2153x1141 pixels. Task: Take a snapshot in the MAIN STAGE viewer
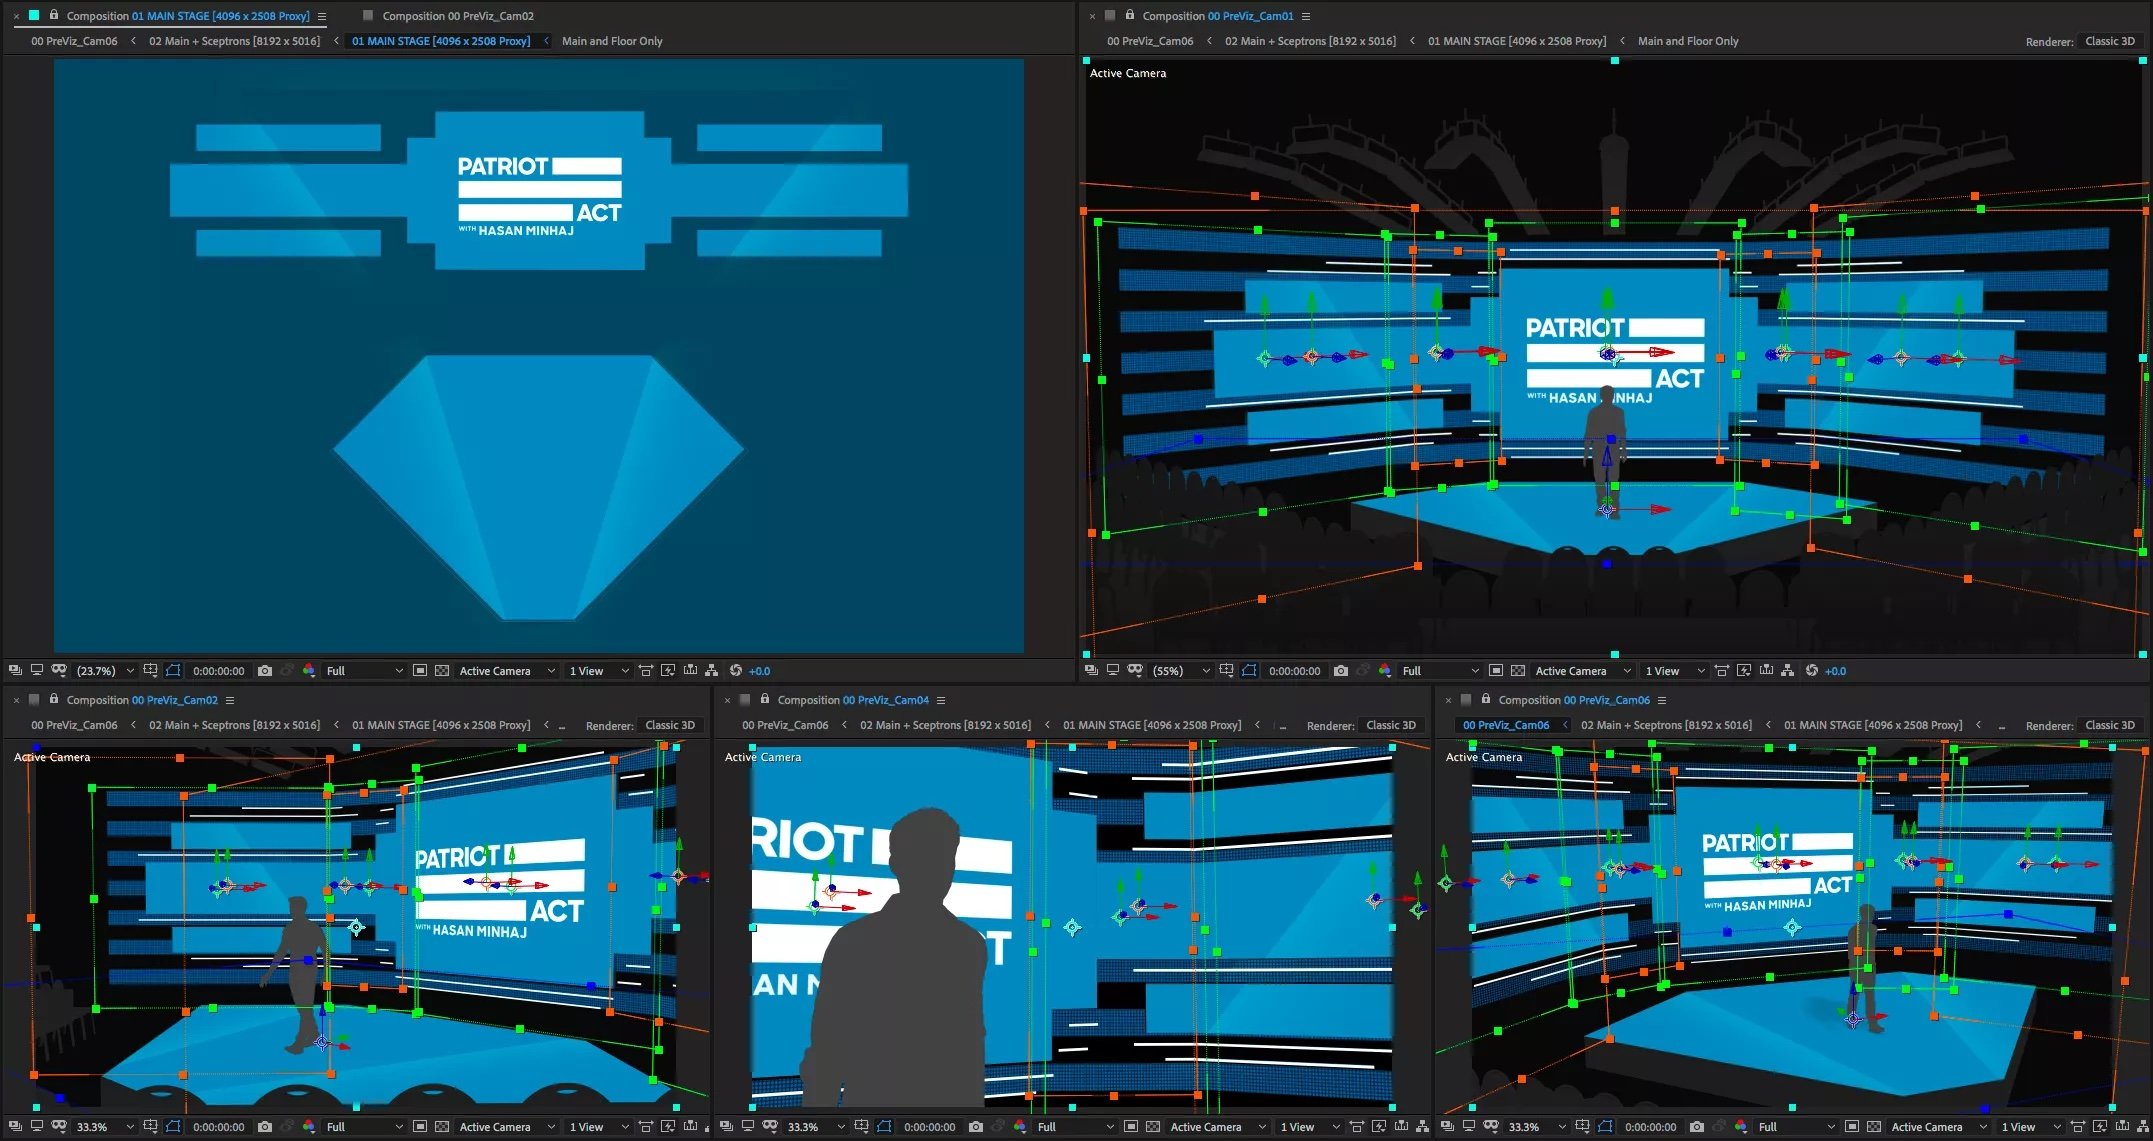tap(264, 671)
